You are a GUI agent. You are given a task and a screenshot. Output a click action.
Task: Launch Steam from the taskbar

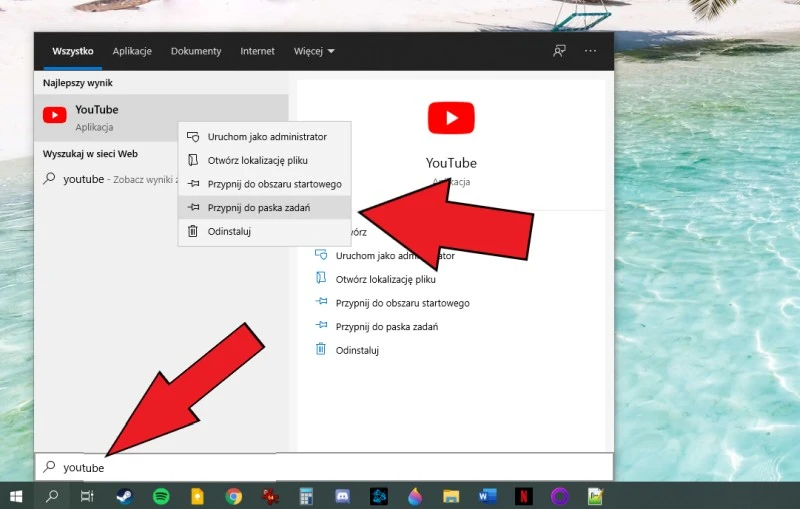click(x=124, y=496)
